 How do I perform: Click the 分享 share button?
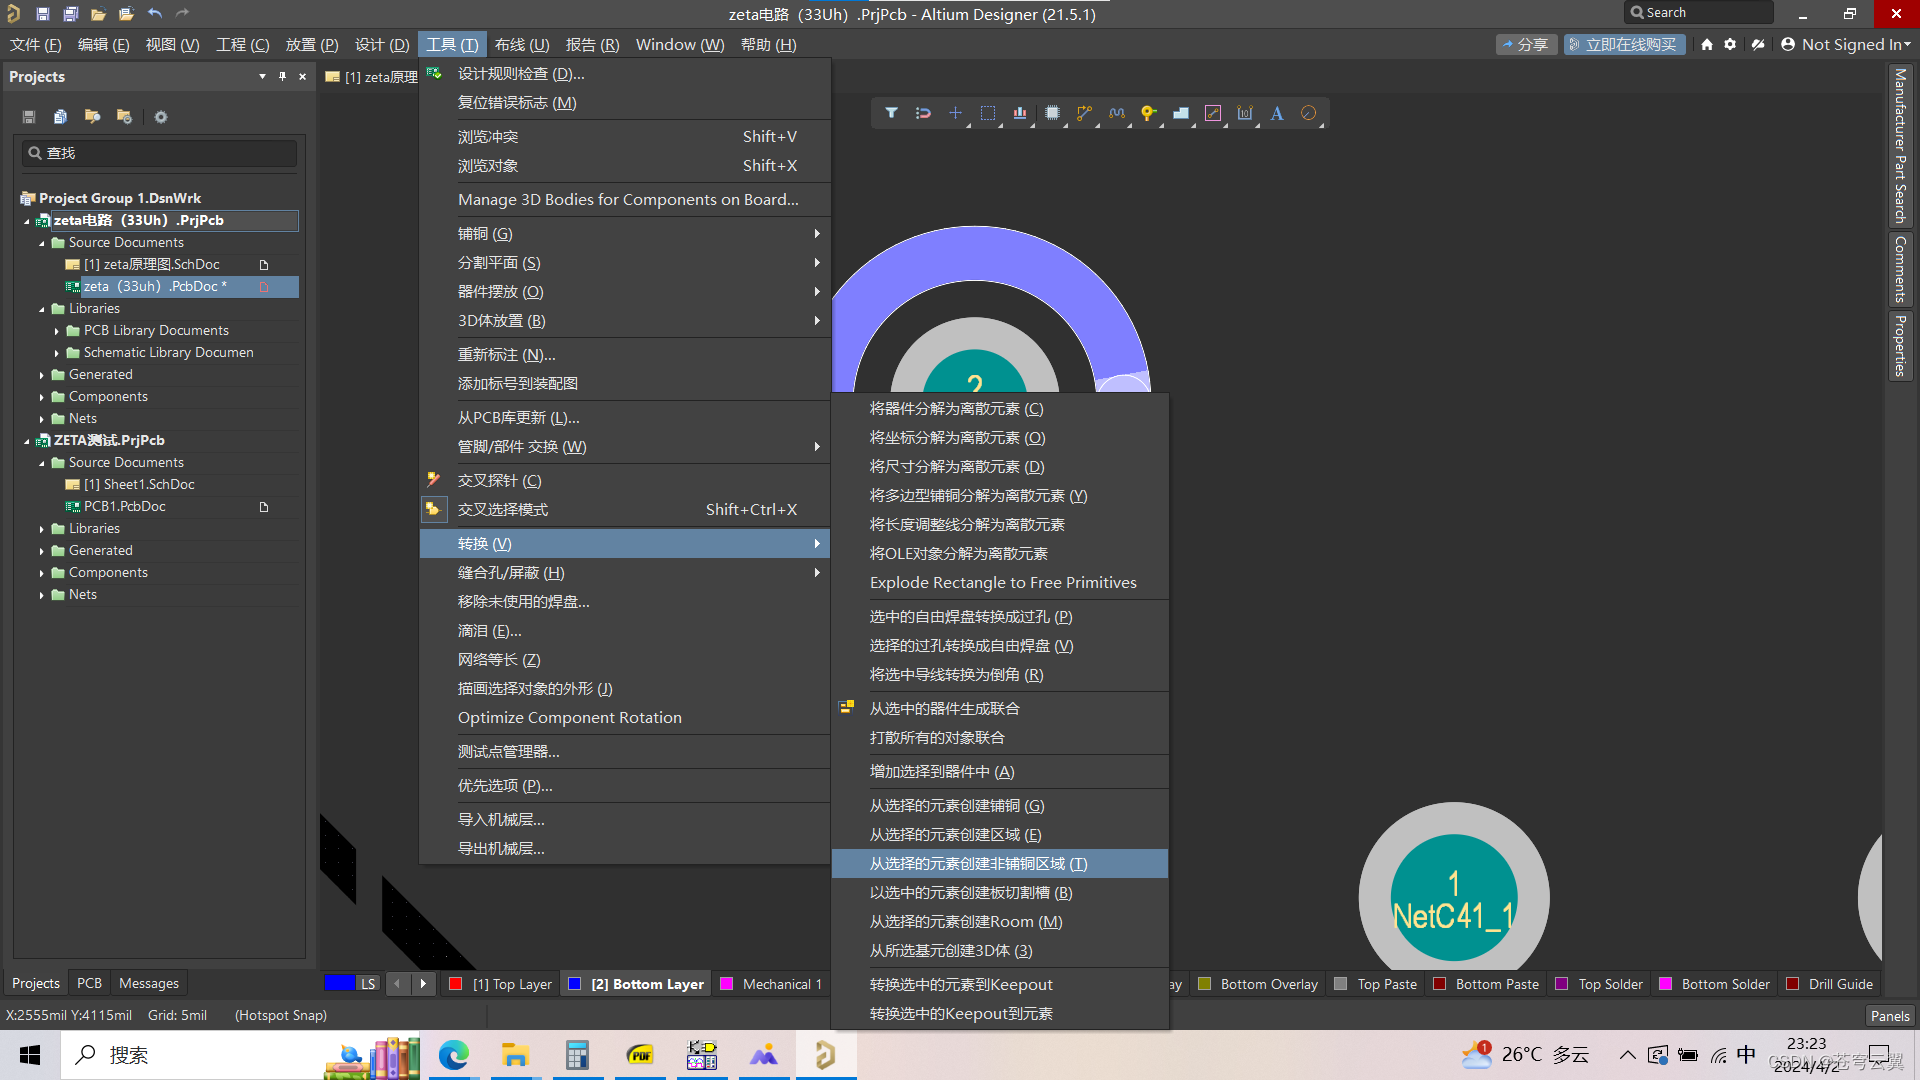tap(1526, 44)
